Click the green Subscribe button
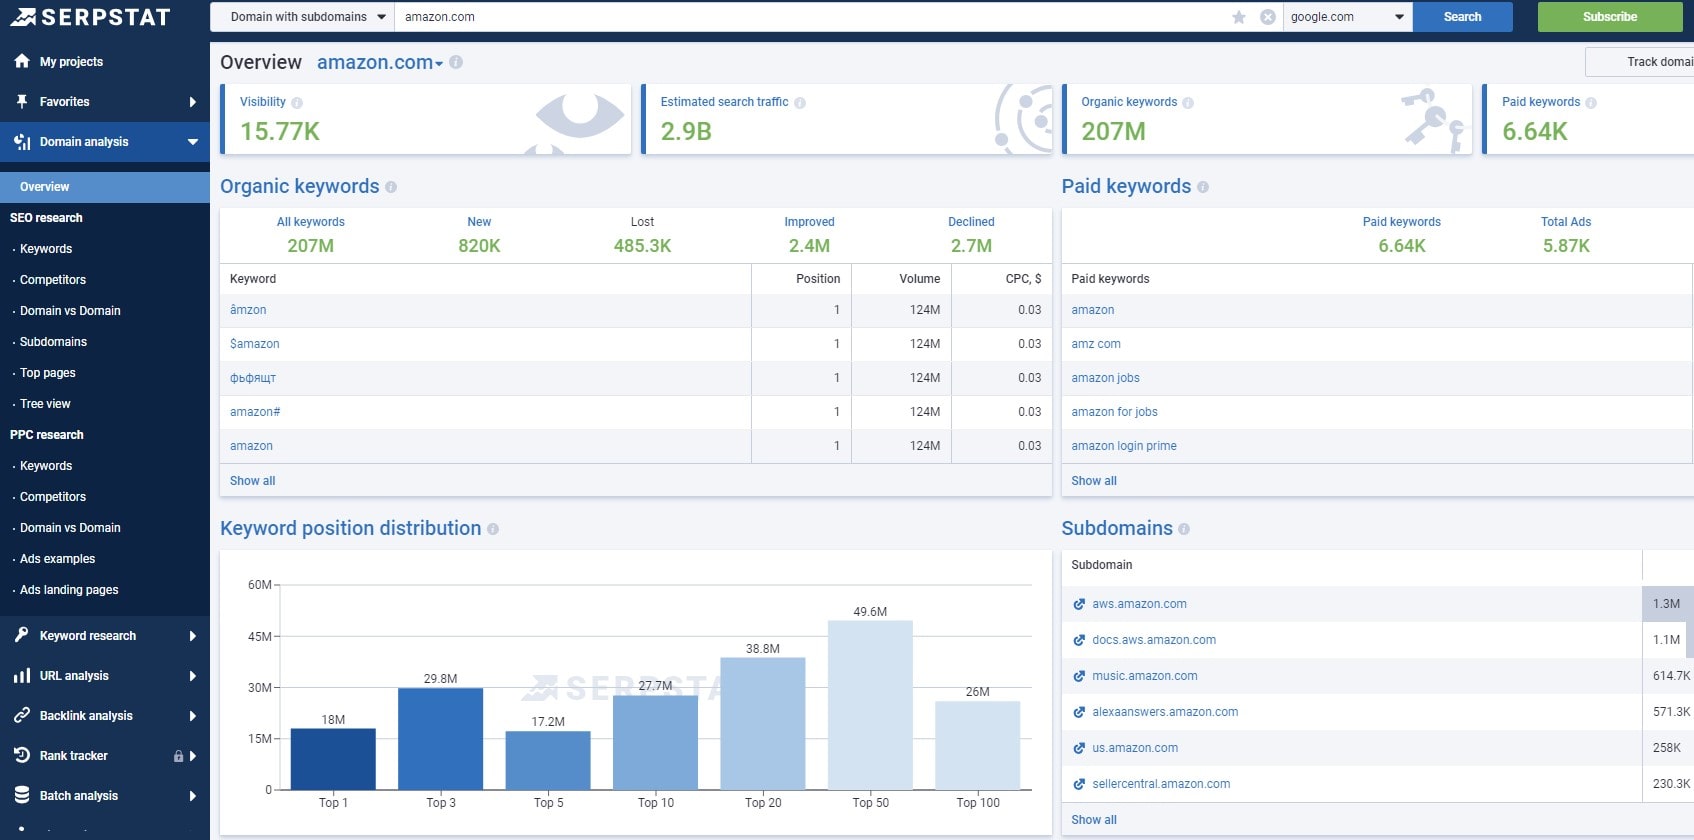The height and width of the screenshot is (840, 1694). pyautogui.click(x=1610, y=17)
